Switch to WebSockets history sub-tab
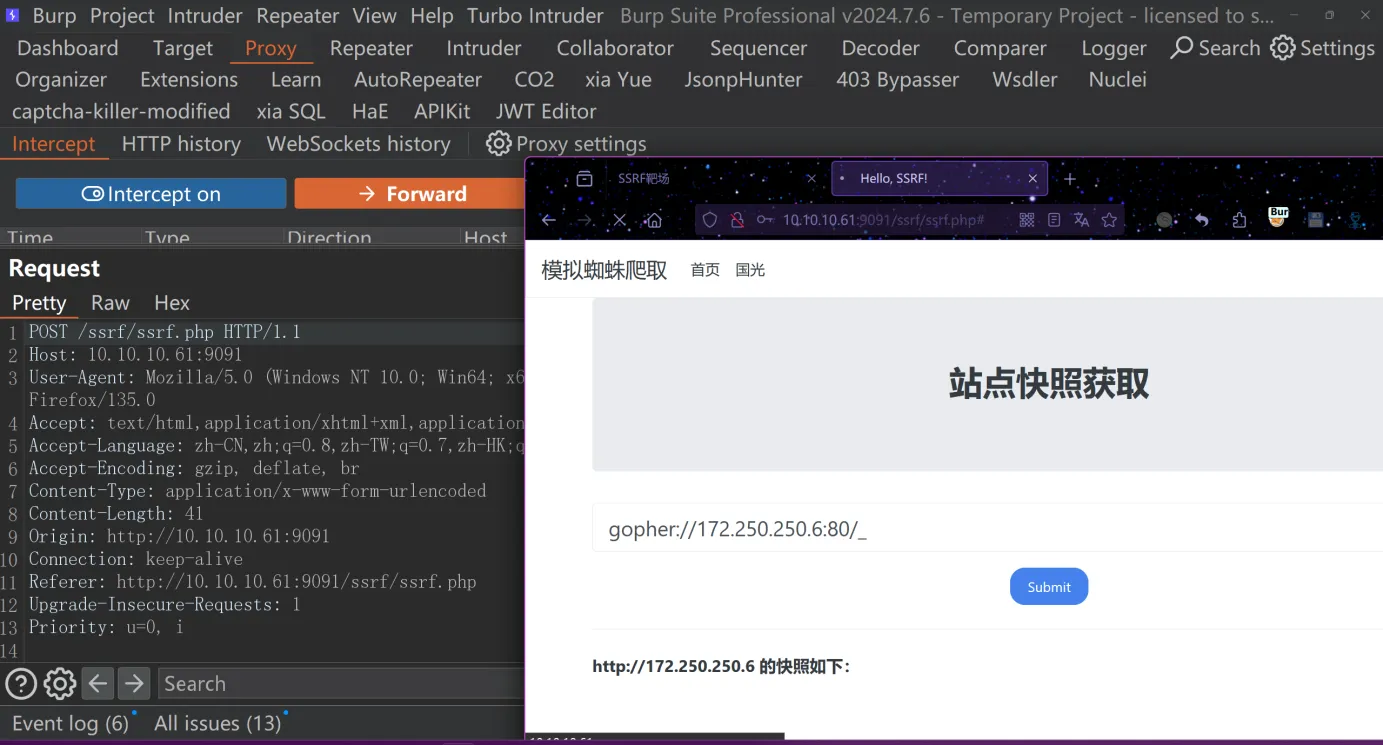Image resolution: width=1383 pixels, height=745 pixels. click(x=358, y=144)
